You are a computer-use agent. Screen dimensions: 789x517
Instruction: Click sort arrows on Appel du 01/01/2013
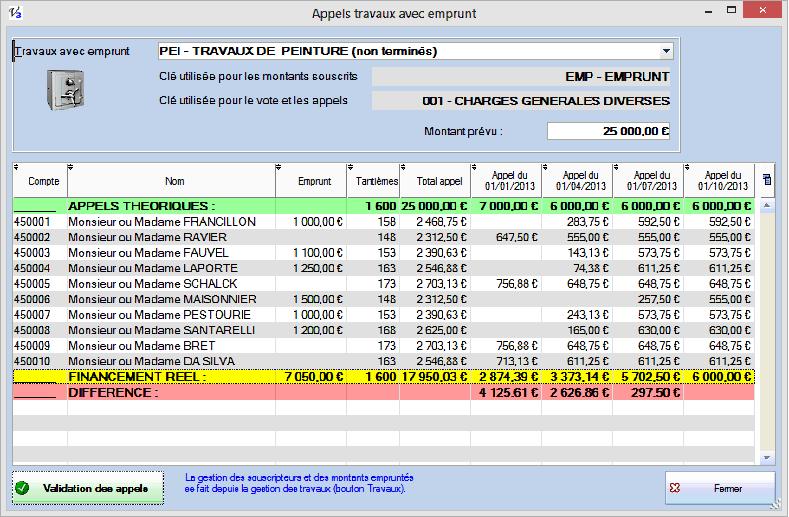click(x=474, y=167)
